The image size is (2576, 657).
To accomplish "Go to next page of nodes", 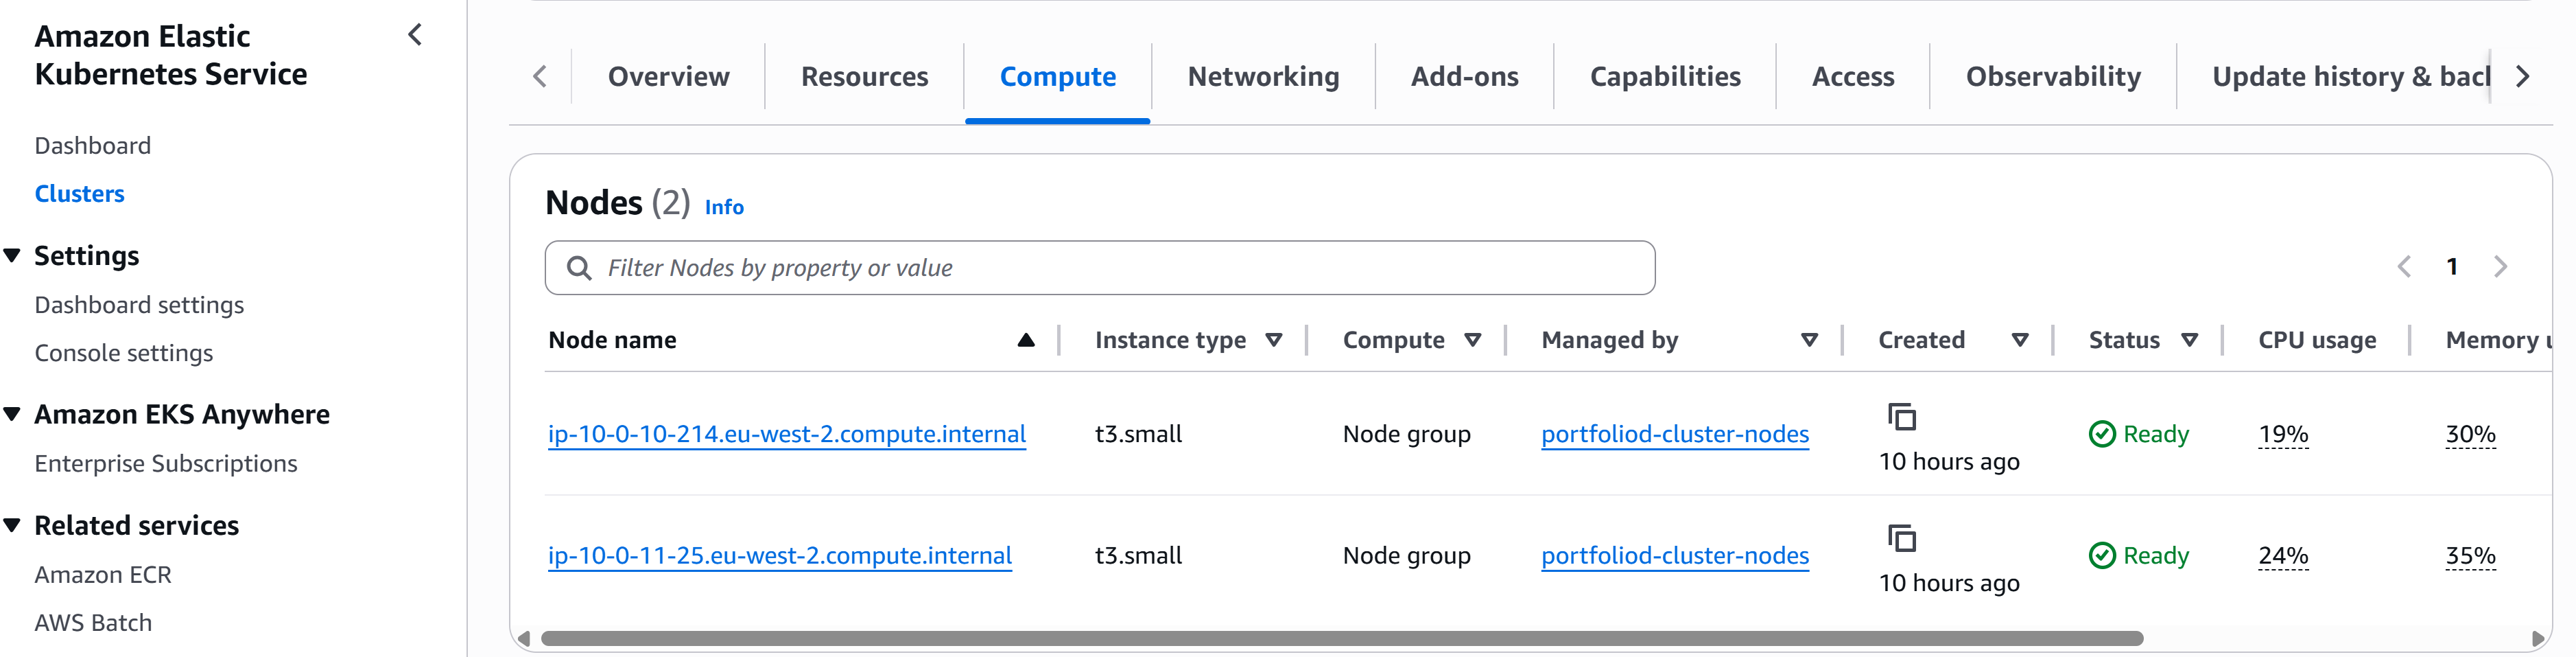I will click(x=2500, y=266).
